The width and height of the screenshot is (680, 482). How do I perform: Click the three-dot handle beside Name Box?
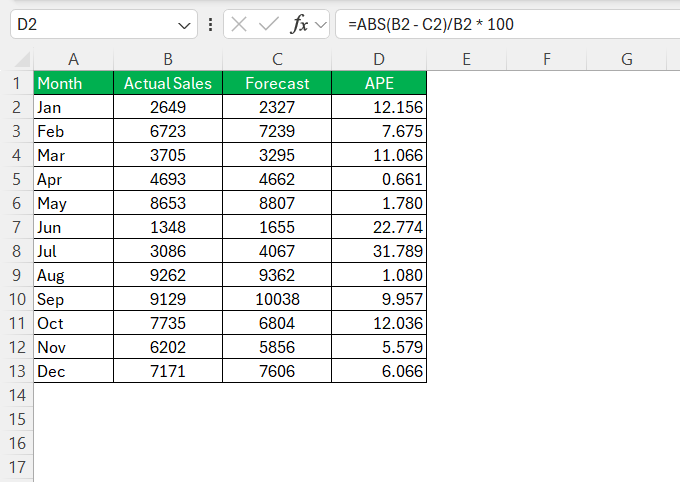(210, 24)
